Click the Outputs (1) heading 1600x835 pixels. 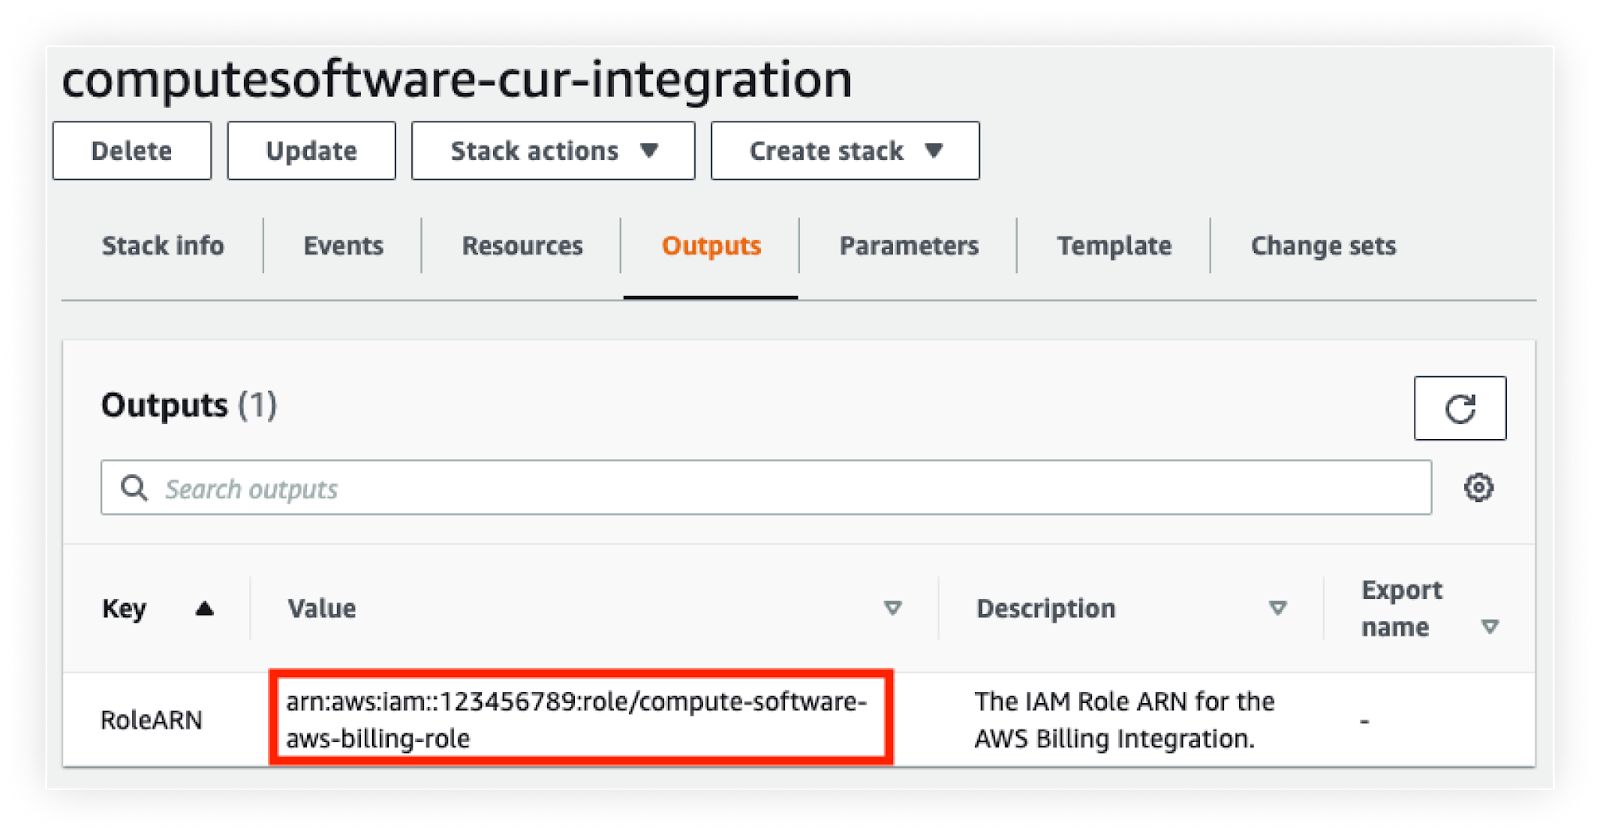[189, 405]
